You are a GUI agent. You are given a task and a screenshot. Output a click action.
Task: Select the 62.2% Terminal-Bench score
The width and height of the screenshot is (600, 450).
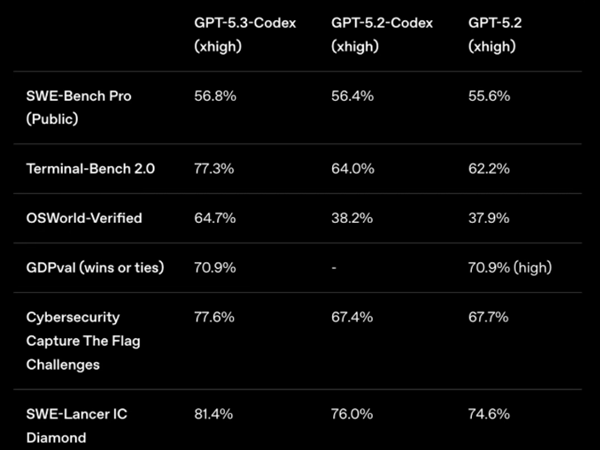click(x=487, y=169)
